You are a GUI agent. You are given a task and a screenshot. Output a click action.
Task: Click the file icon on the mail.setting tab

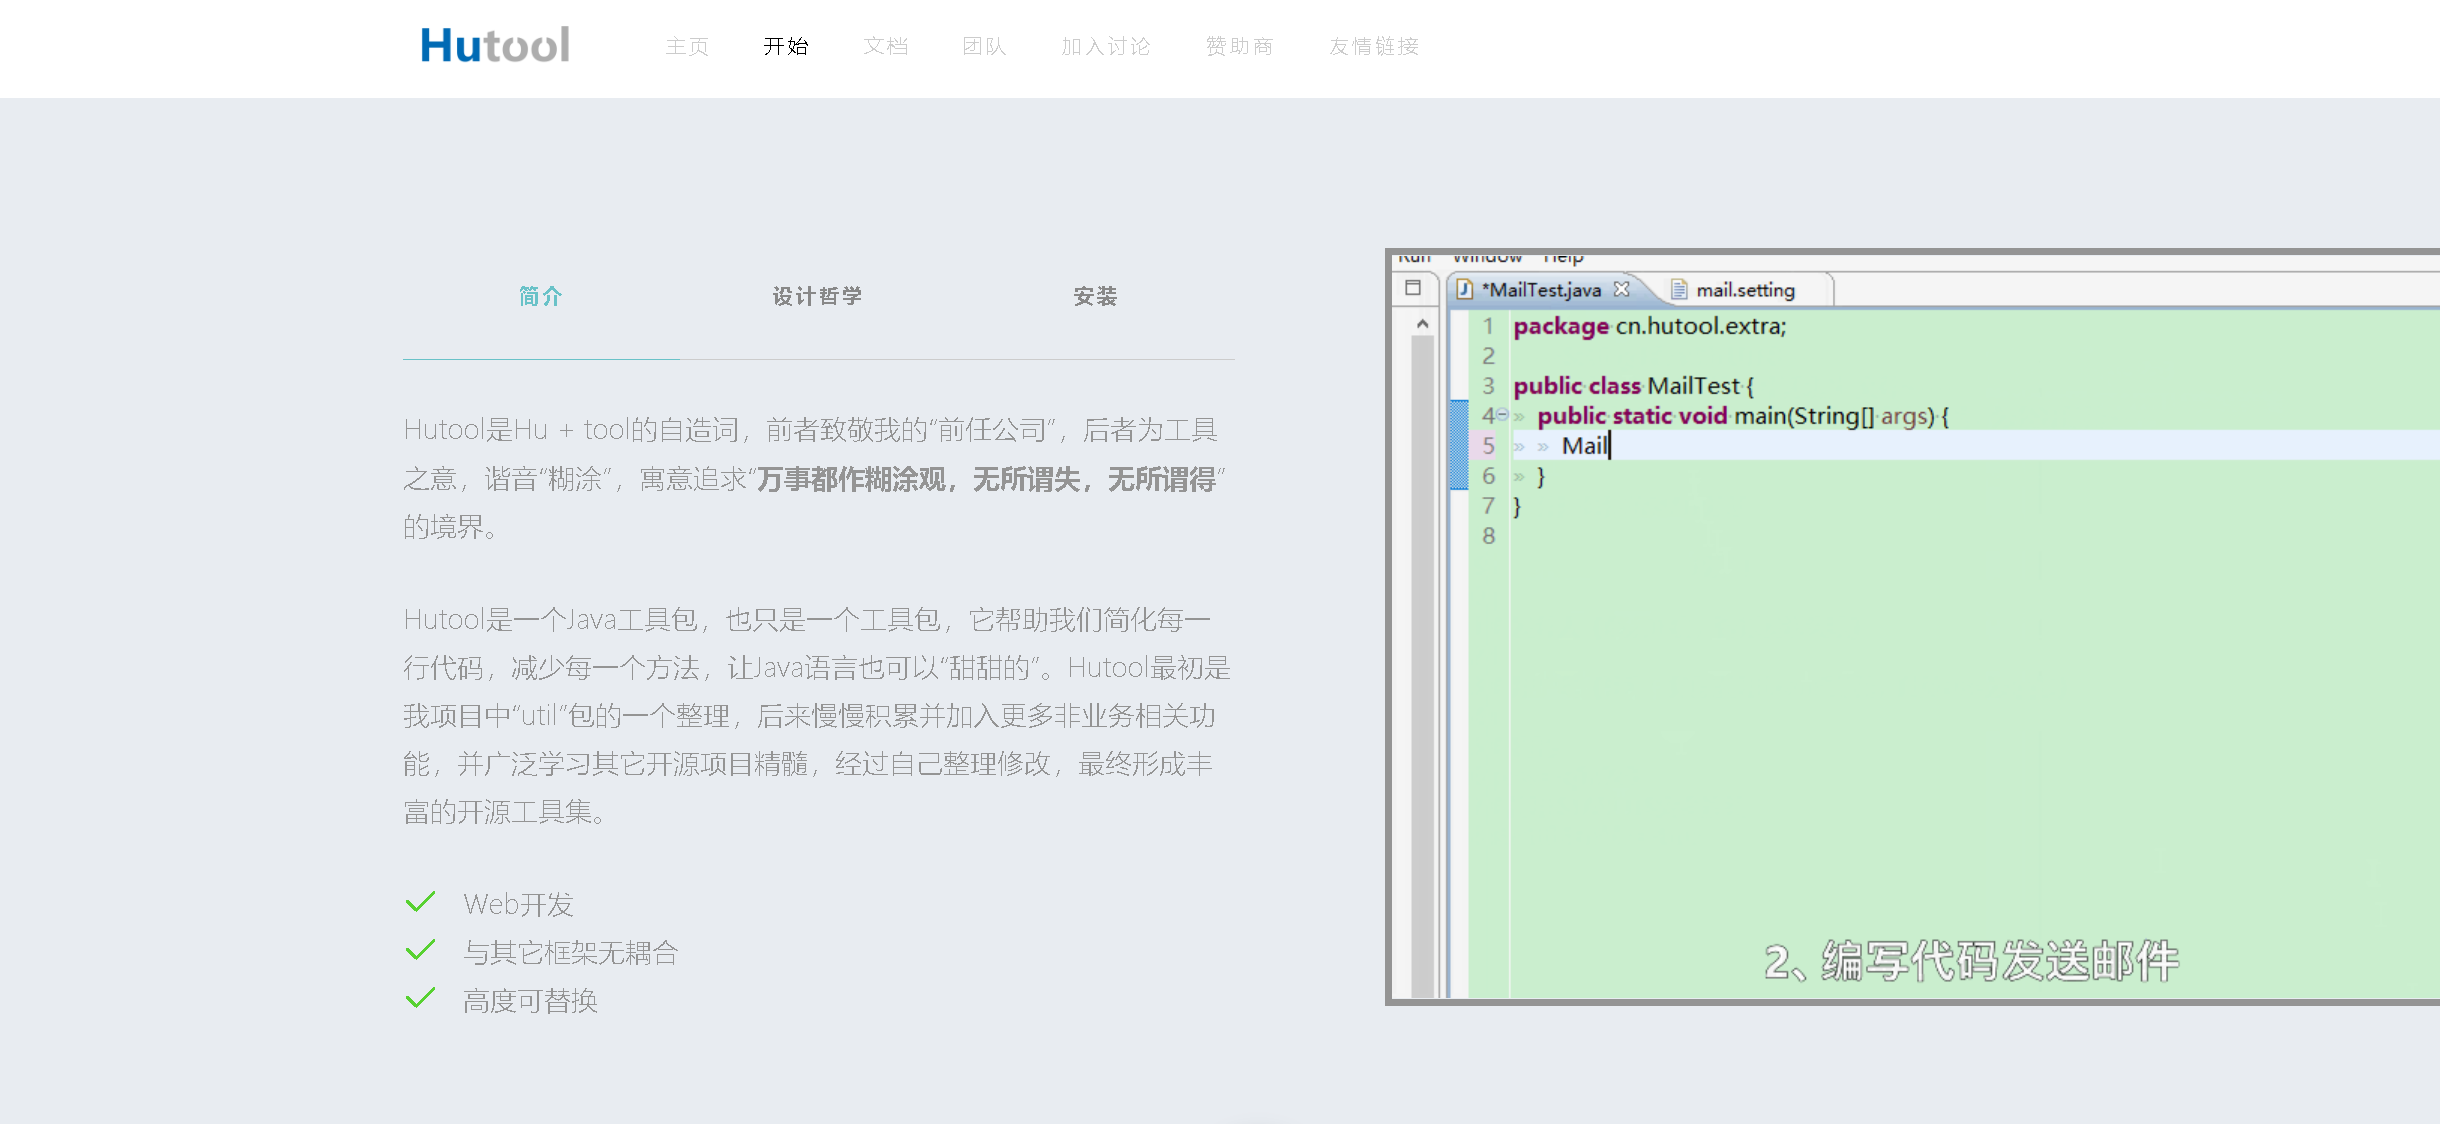1679,290
